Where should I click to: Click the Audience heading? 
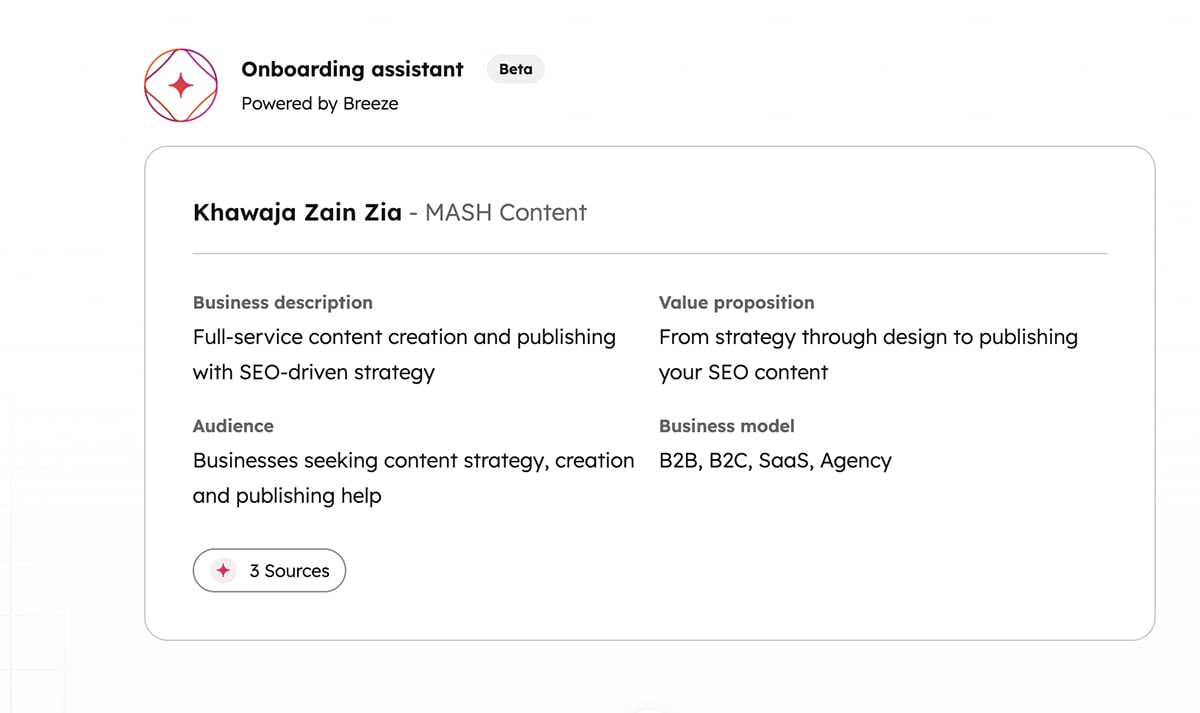point(233,426)
